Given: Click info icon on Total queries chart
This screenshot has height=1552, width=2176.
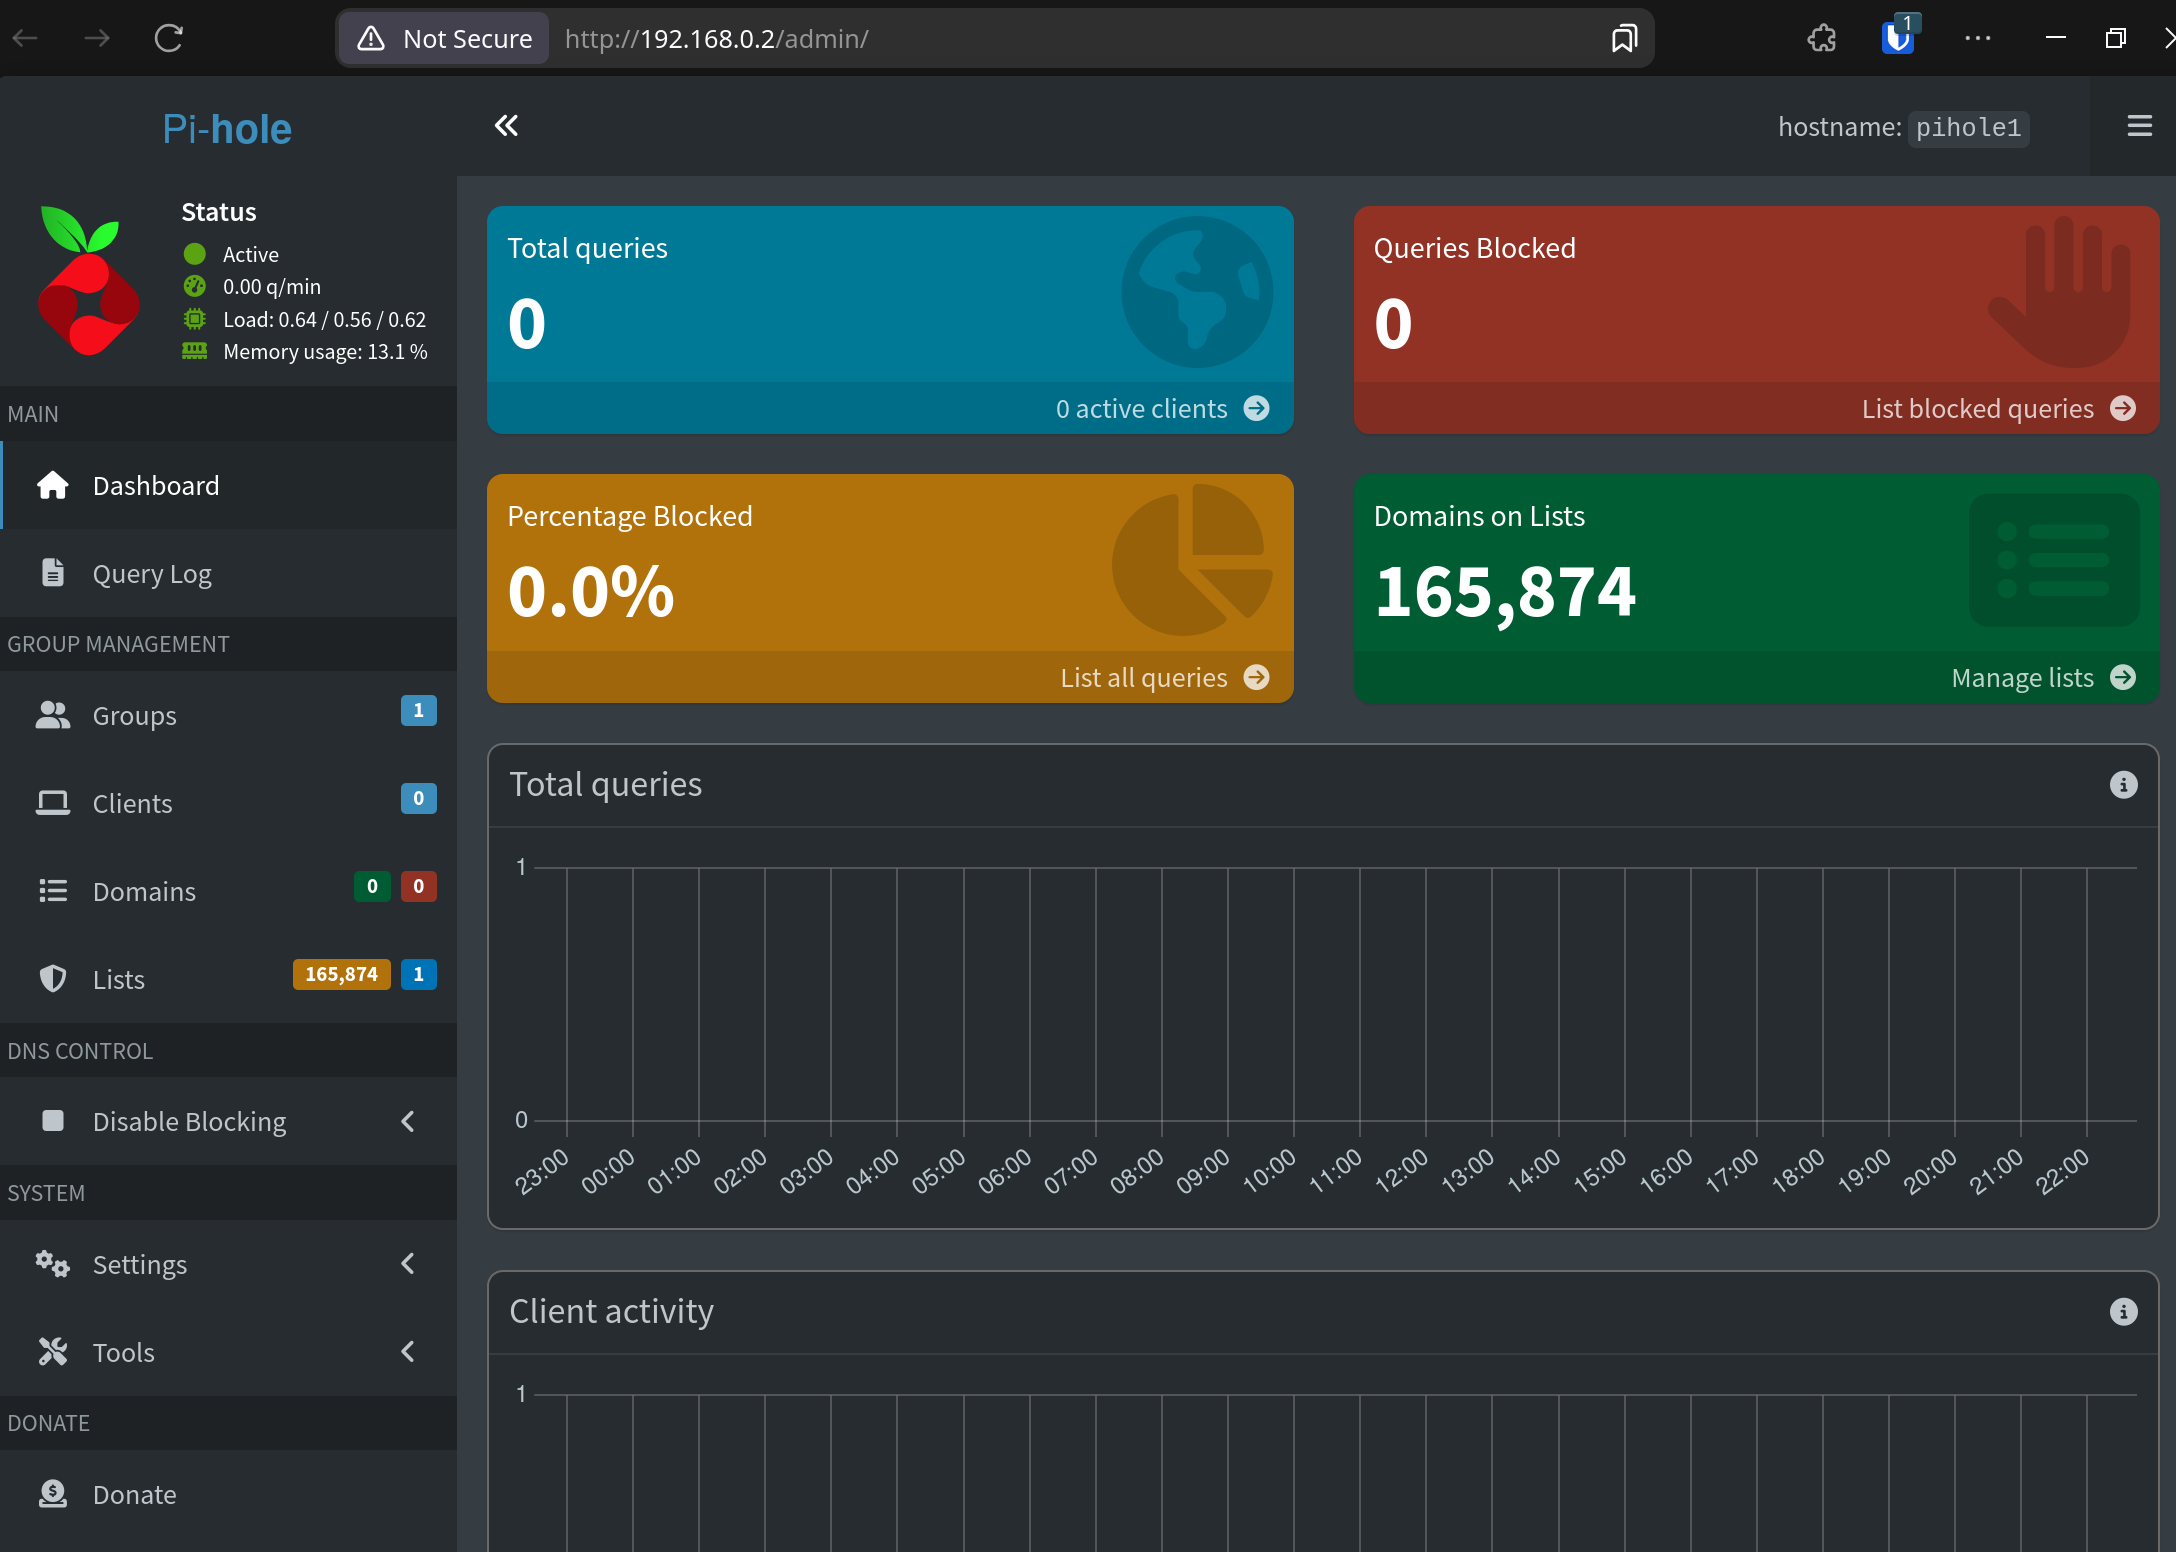Looking at the screenshot, I should (x=2123, y=785).
